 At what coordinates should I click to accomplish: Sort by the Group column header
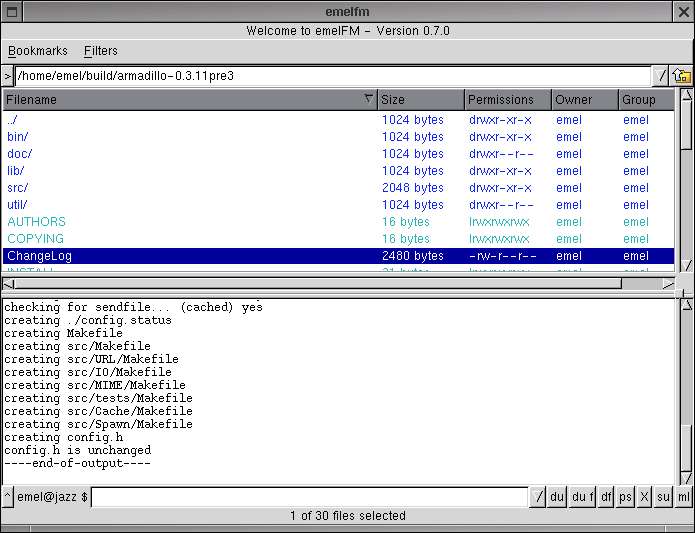(x=646, y=100)
